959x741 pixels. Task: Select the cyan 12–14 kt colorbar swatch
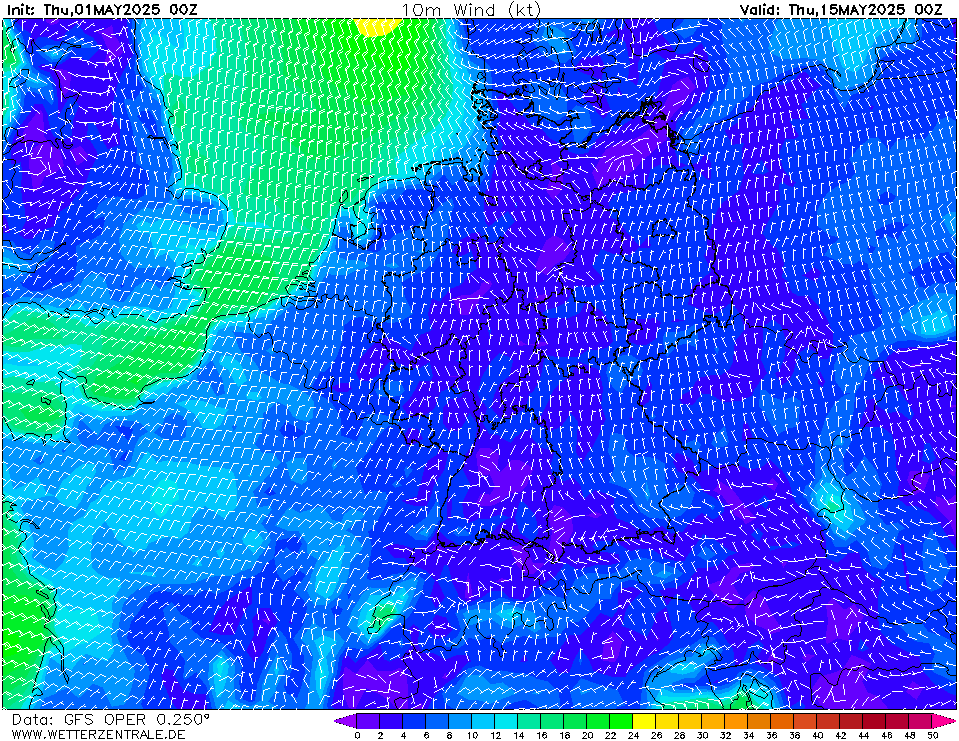pos(506,721)
